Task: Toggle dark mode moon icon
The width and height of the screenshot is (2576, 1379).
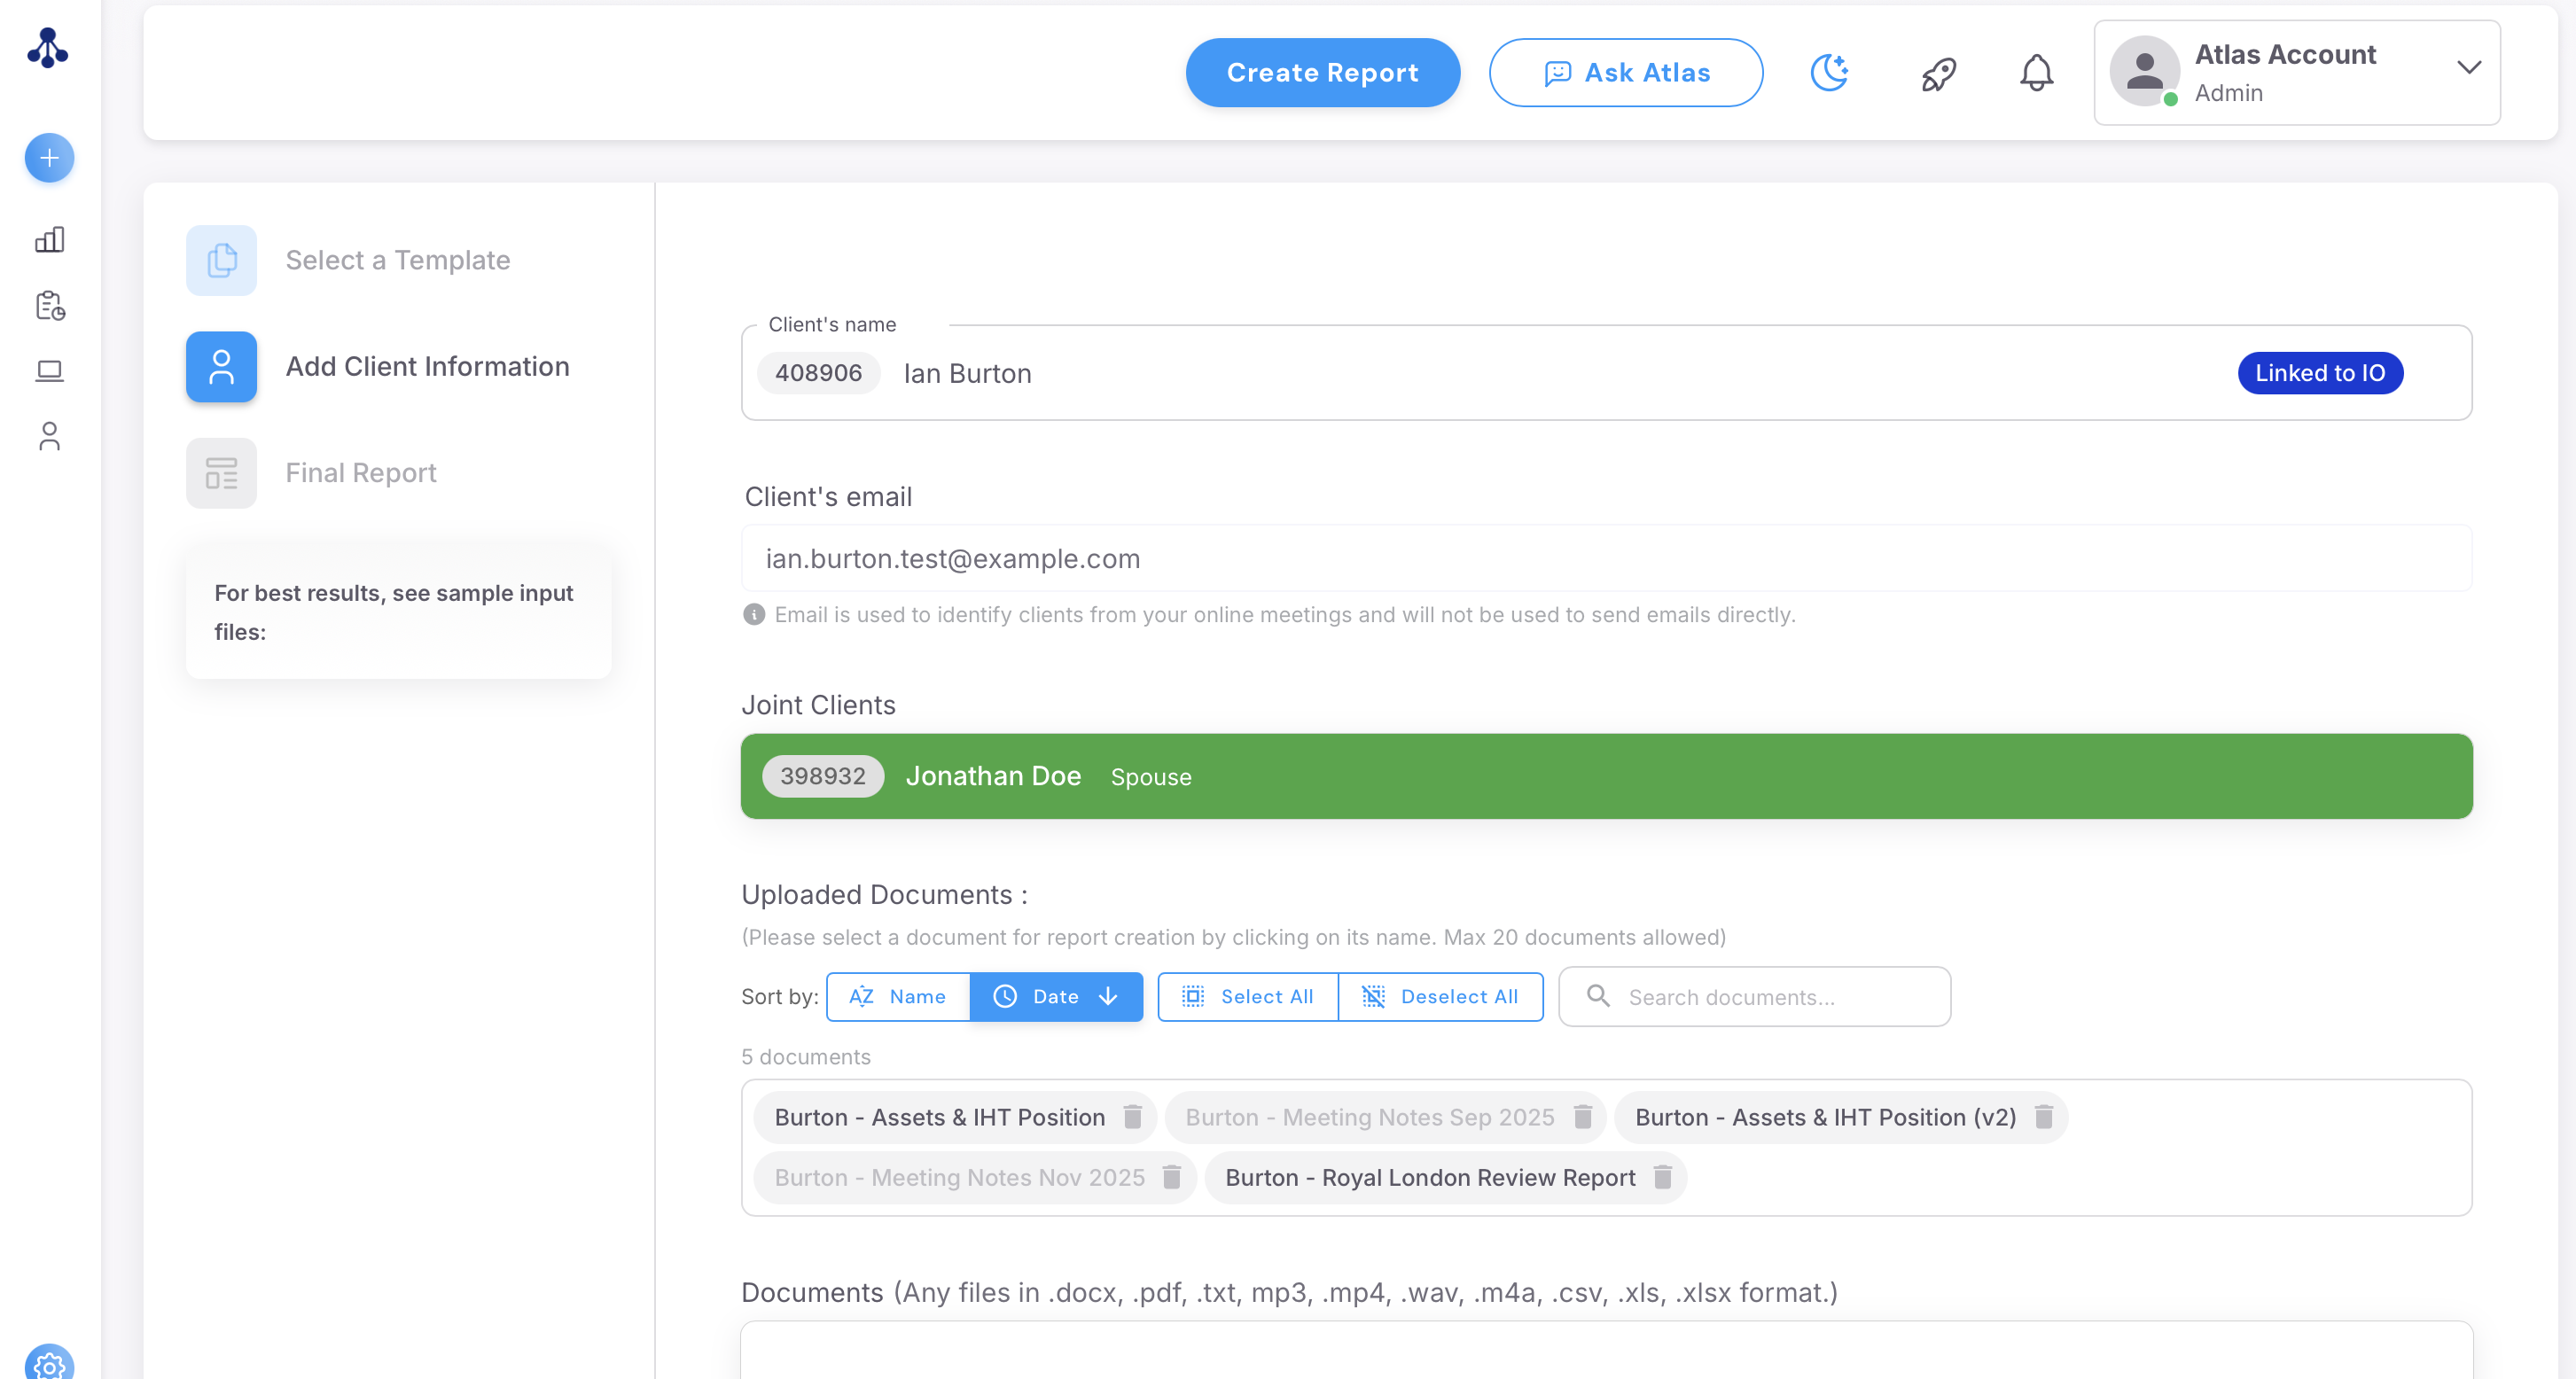Action: pos(1829,72)
